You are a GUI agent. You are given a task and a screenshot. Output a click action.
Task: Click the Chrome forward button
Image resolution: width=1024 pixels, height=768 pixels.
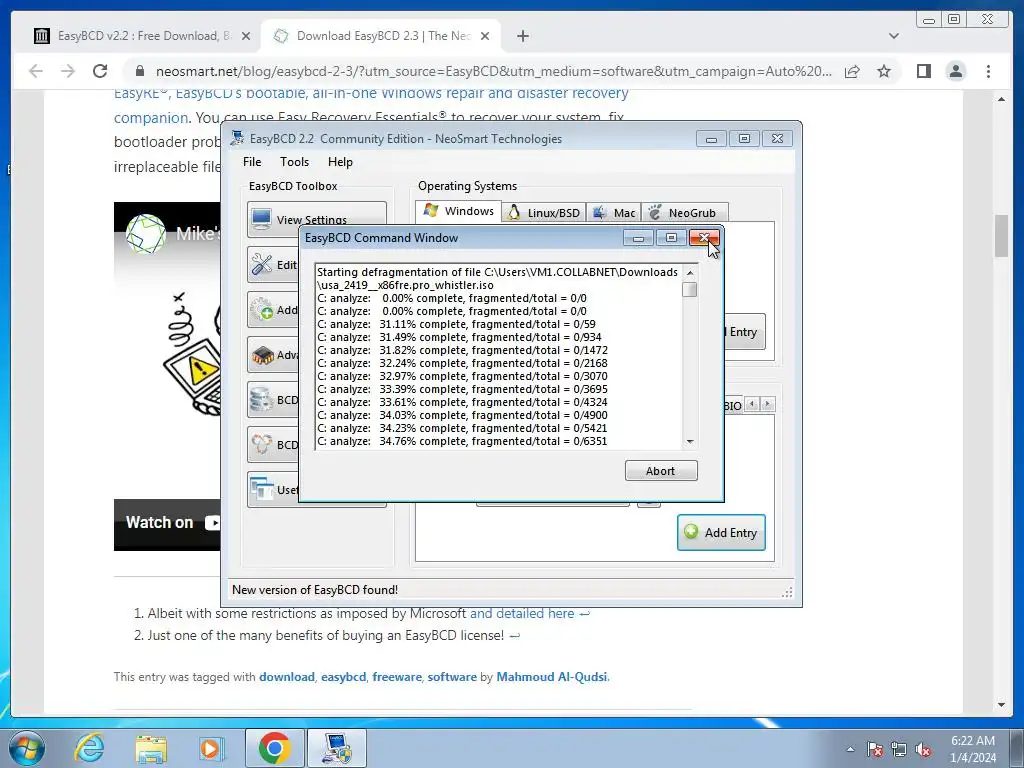click(68, 71)
